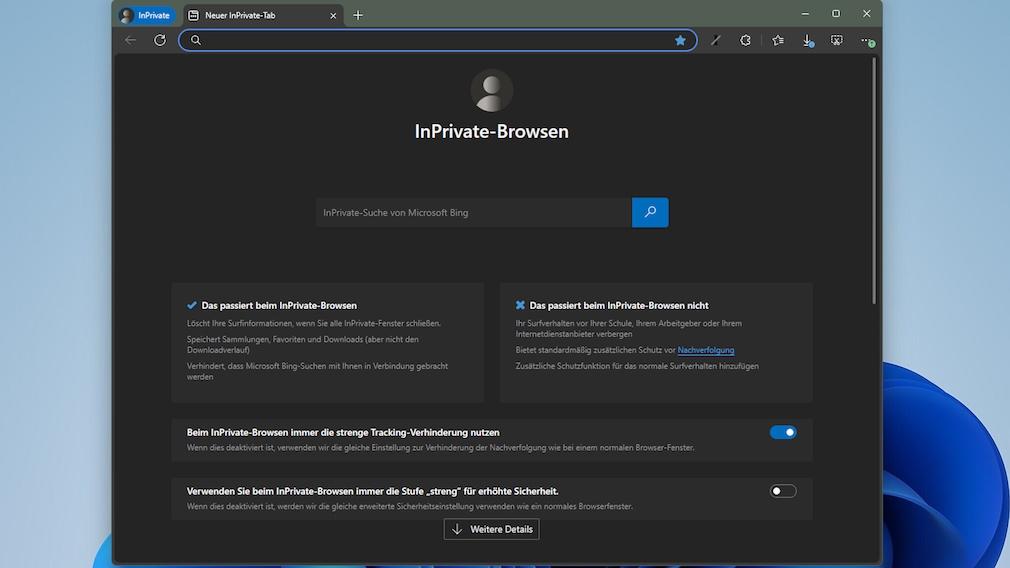This screenshot has width=1010, height=568.
Task: Click the slash pen toolbar icon
Action: pyautogui.click(x=716, y=40)
